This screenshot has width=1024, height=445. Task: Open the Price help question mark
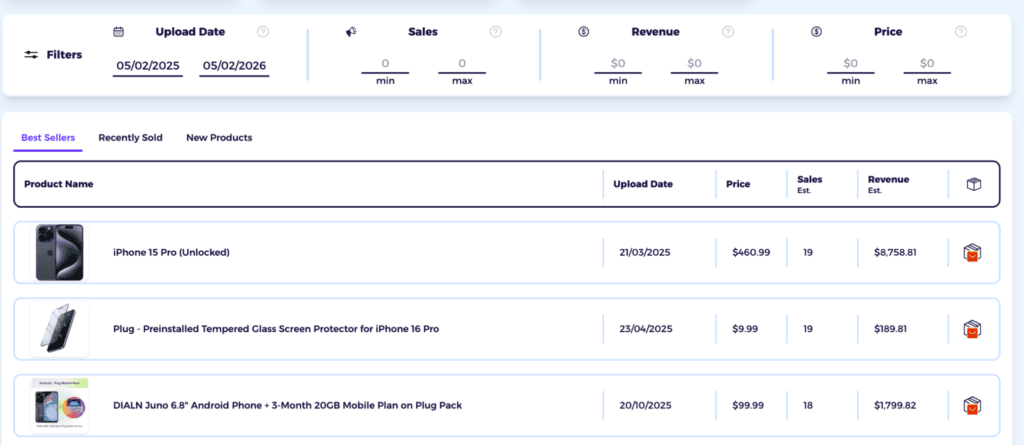(x=961, y=31)
